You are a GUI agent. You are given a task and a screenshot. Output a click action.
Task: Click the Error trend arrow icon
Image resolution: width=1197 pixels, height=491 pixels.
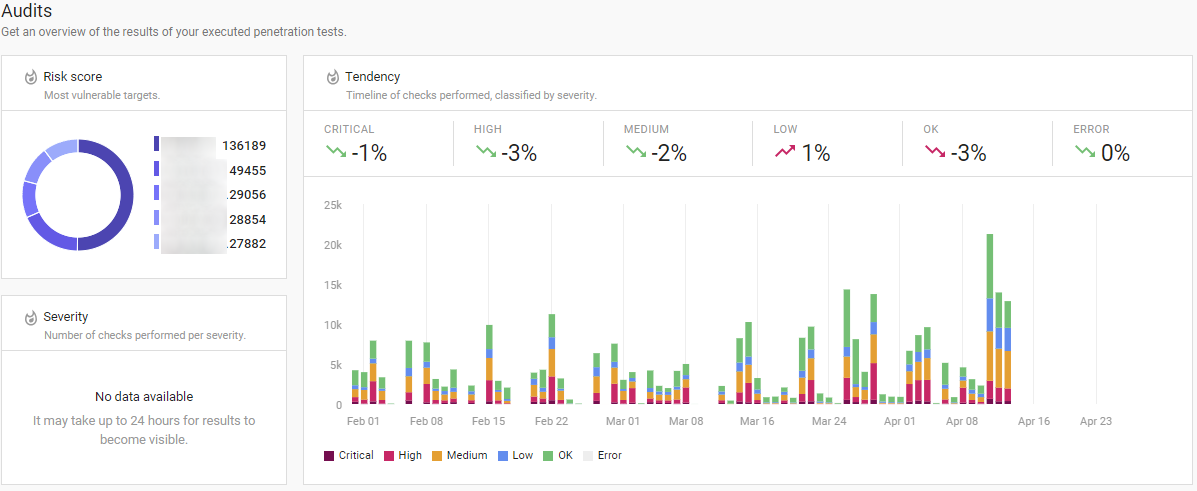tap(1085, 152)
